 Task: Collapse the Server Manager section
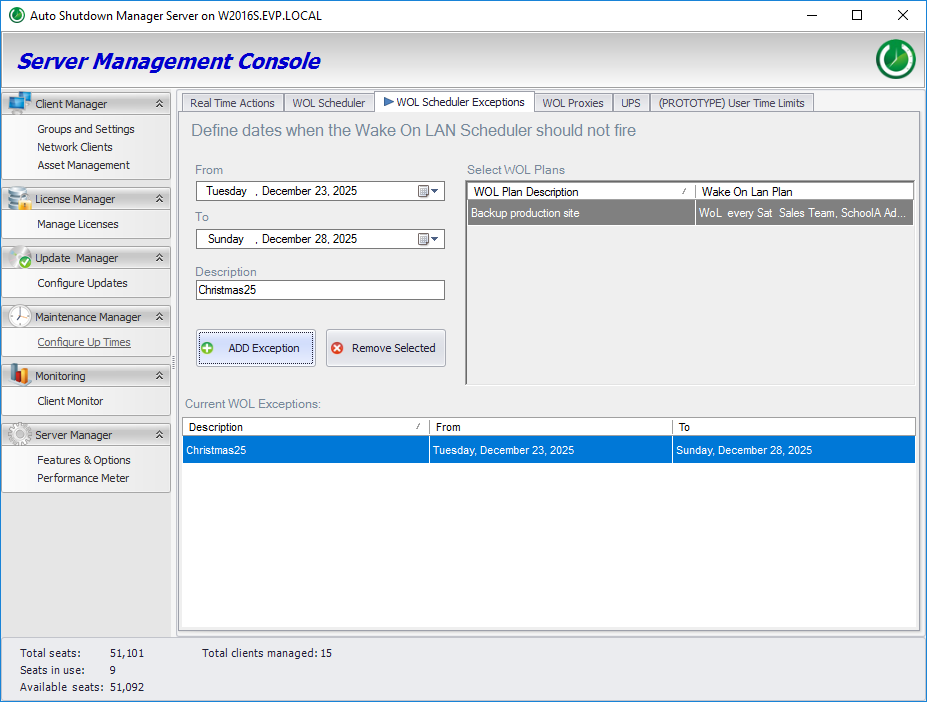tap(158, 435)
